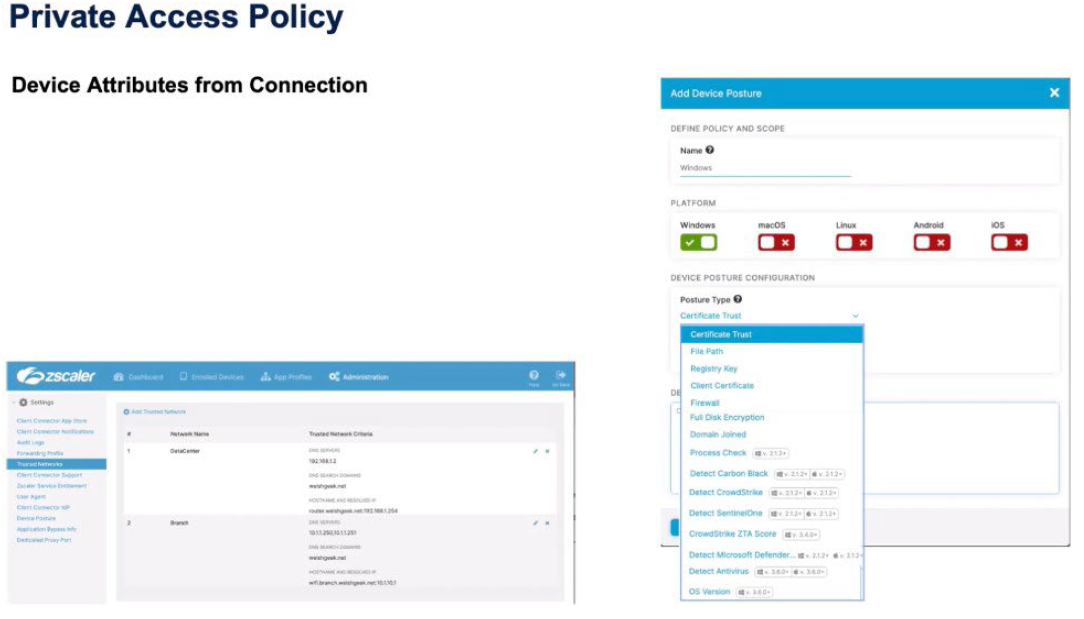The image size is (1084, 619).
Task: Select Device Posture in the Settings sidebar
Action: coord(37,518)
